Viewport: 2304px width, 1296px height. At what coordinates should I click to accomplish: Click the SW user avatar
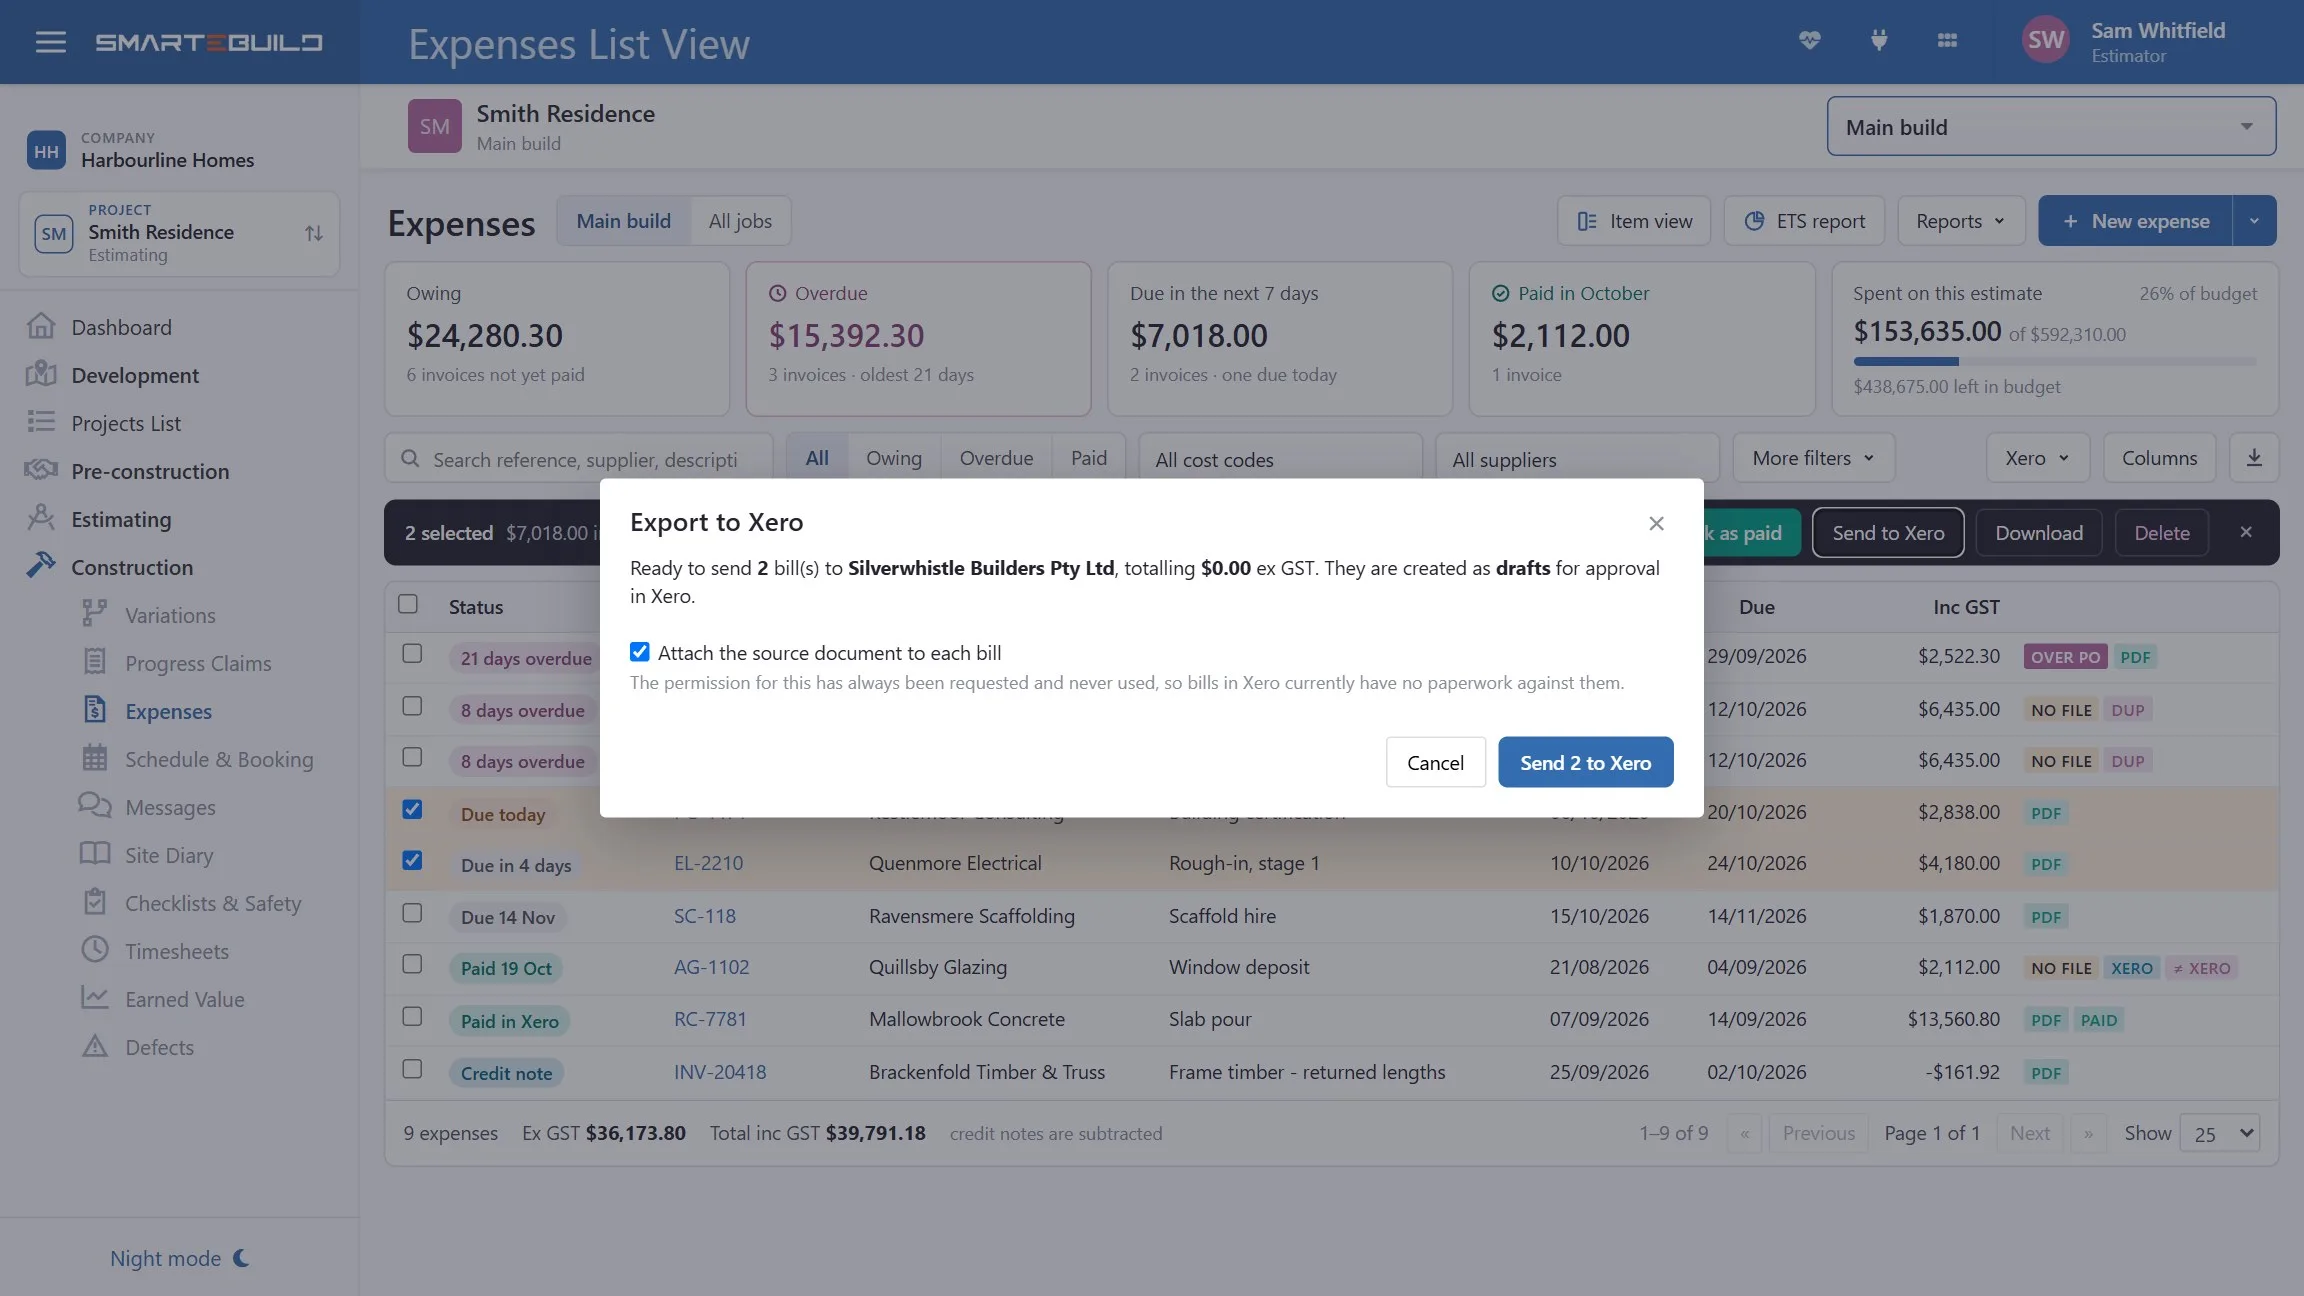coord(2045,40)
